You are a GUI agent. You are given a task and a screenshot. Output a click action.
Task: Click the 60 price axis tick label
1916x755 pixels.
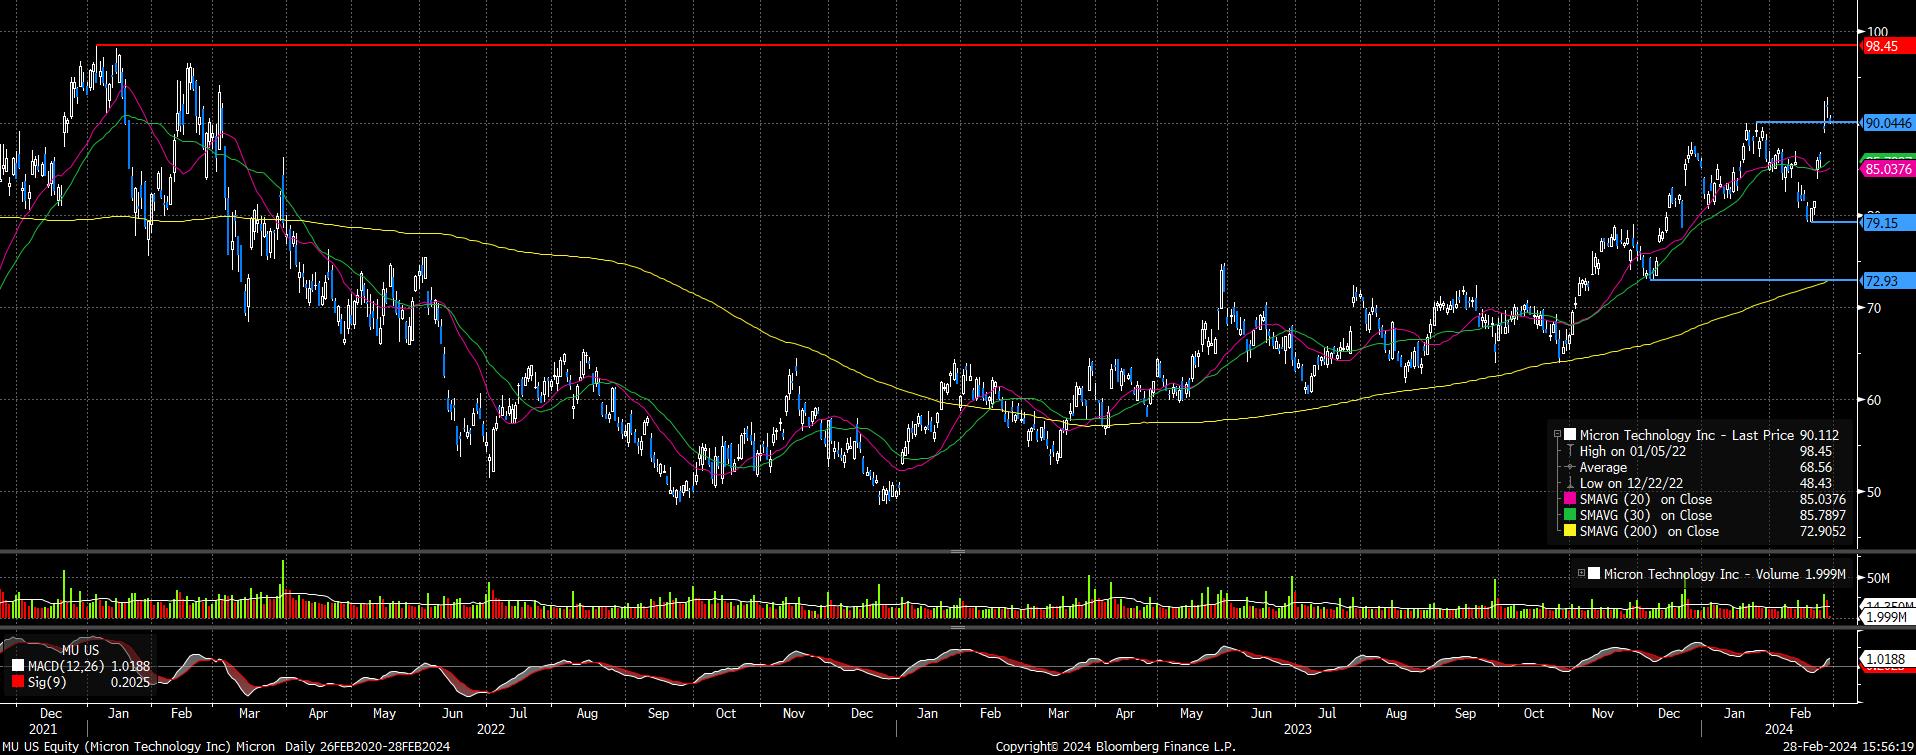coord(1874,400)
